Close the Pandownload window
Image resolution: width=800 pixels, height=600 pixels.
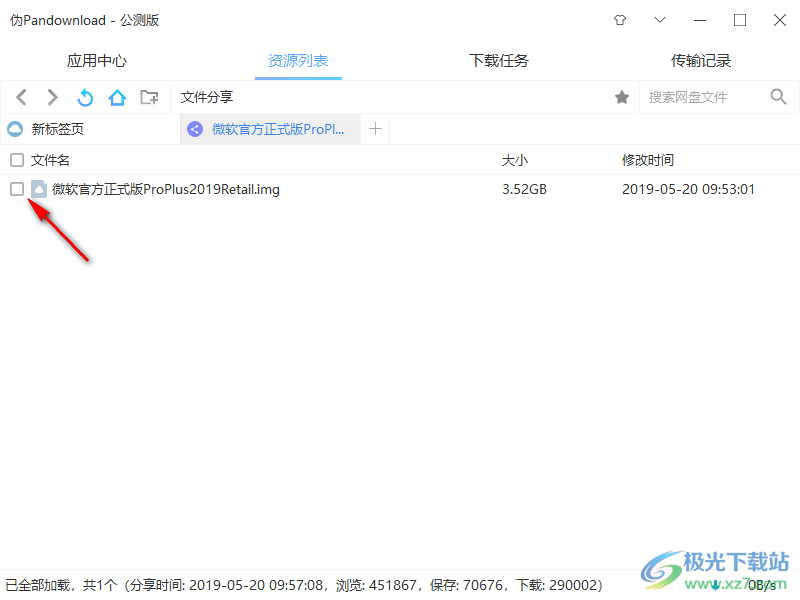point(780,20)
